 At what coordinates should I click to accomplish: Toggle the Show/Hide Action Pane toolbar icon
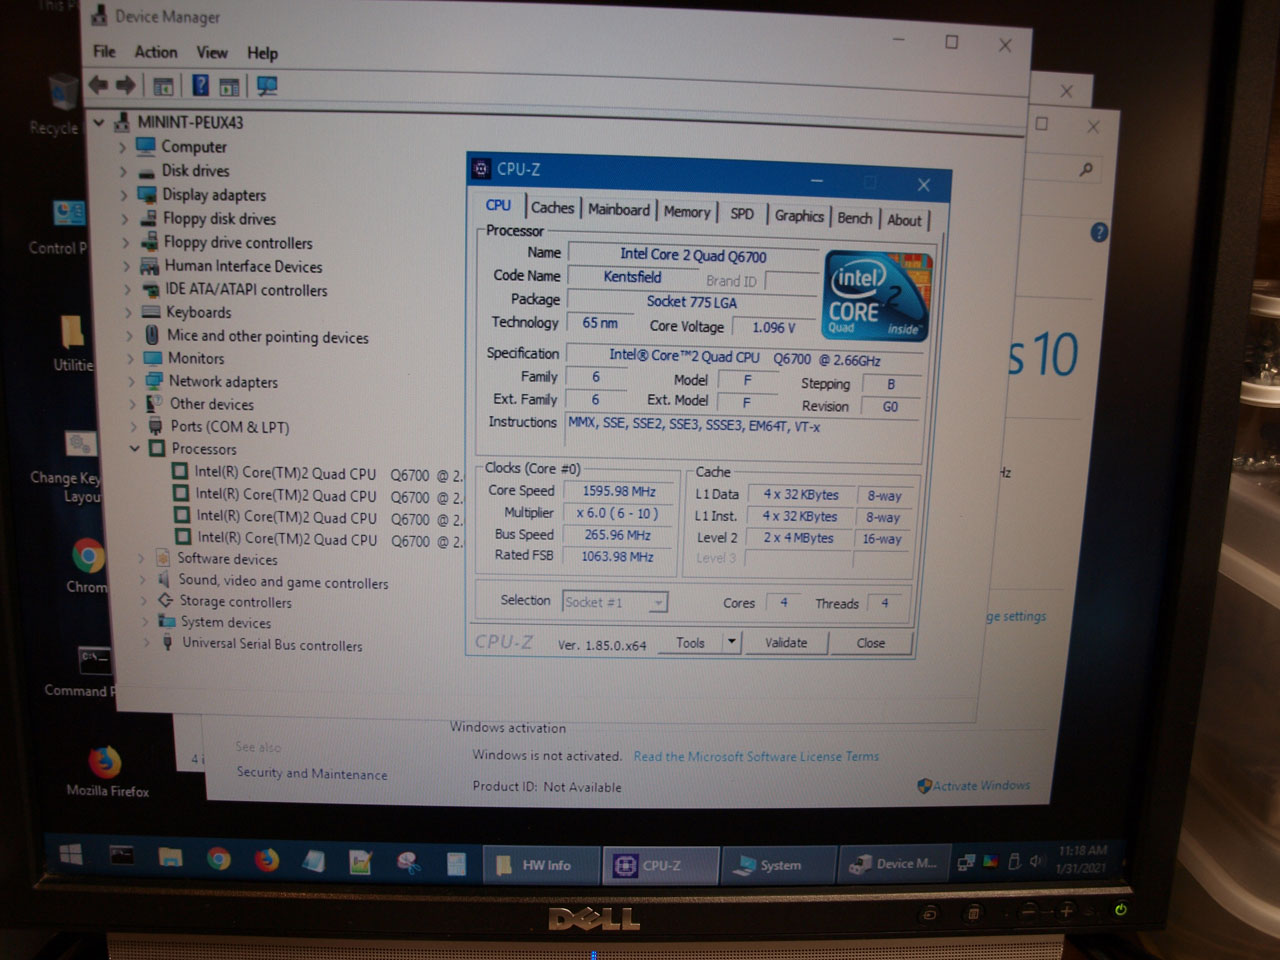tap(230, 87)
